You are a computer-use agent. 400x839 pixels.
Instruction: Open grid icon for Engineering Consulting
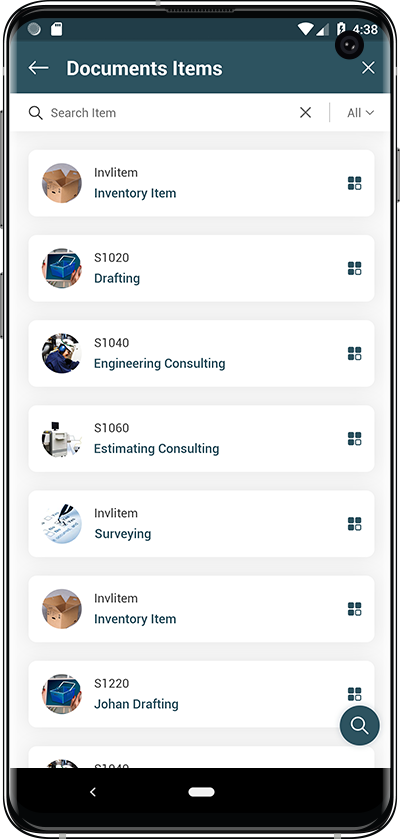[x=355, y=354]
